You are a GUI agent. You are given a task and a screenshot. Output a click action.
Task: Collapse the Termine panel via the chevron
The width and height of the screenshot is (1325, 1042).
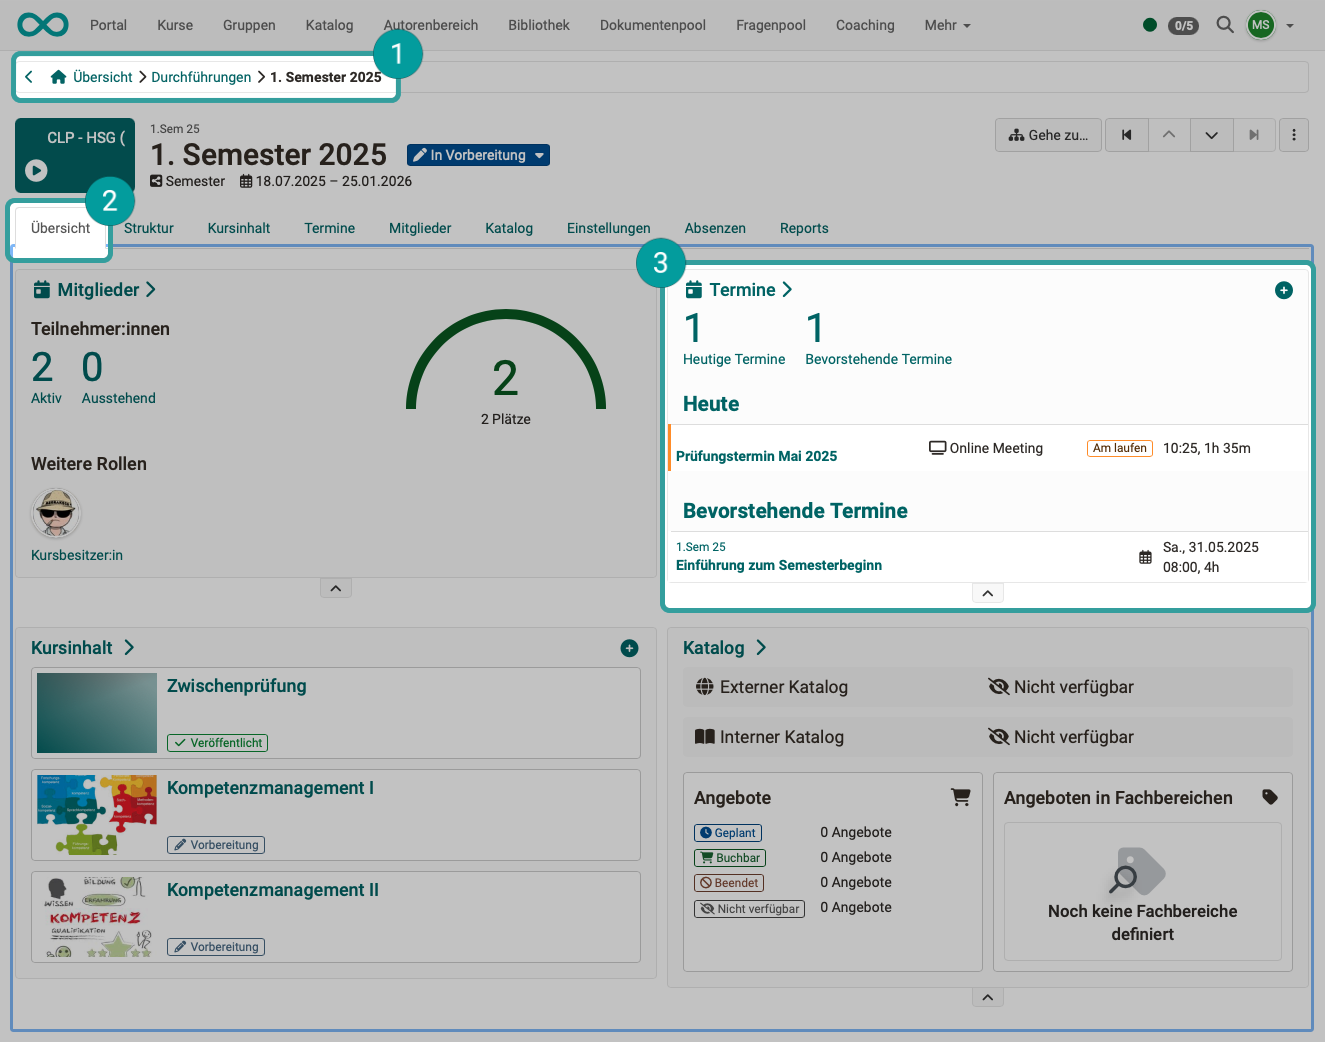987,592
